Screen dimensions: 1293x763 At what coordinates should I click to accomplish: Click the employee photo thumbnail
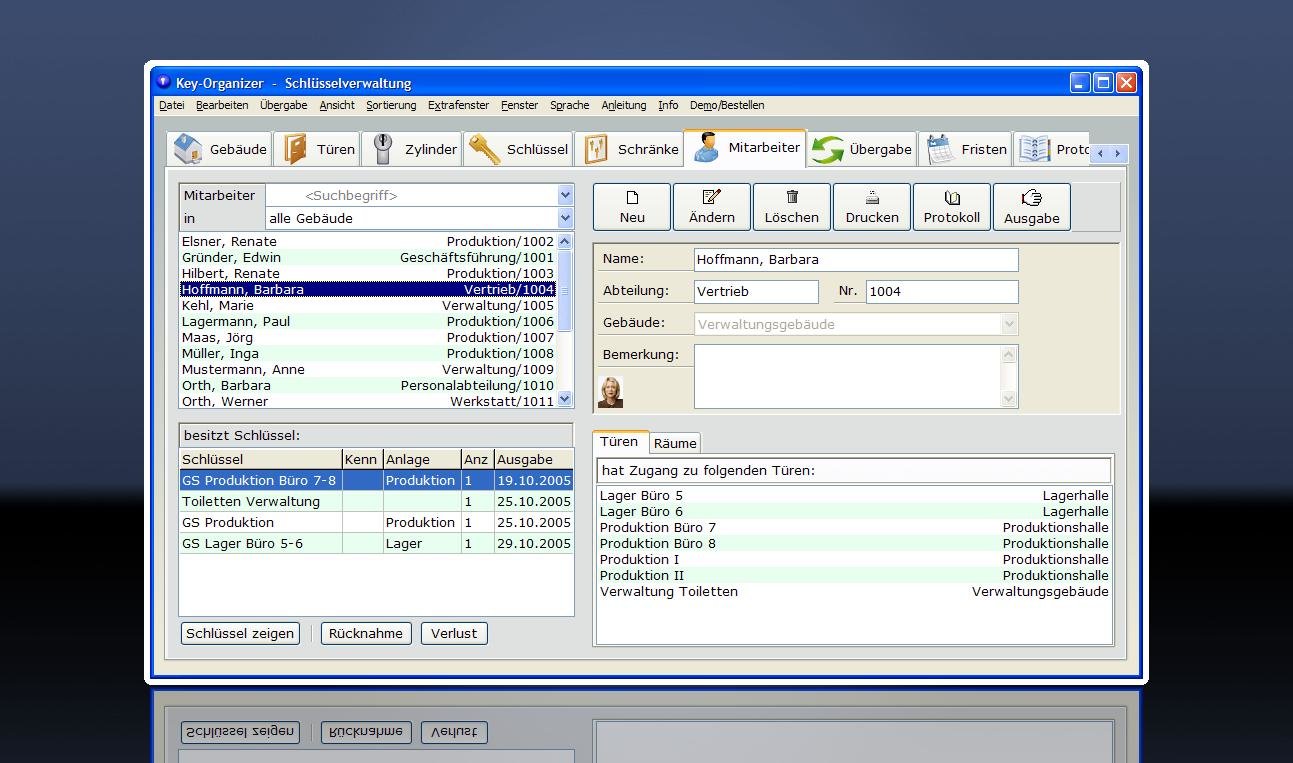pos(610,392)
